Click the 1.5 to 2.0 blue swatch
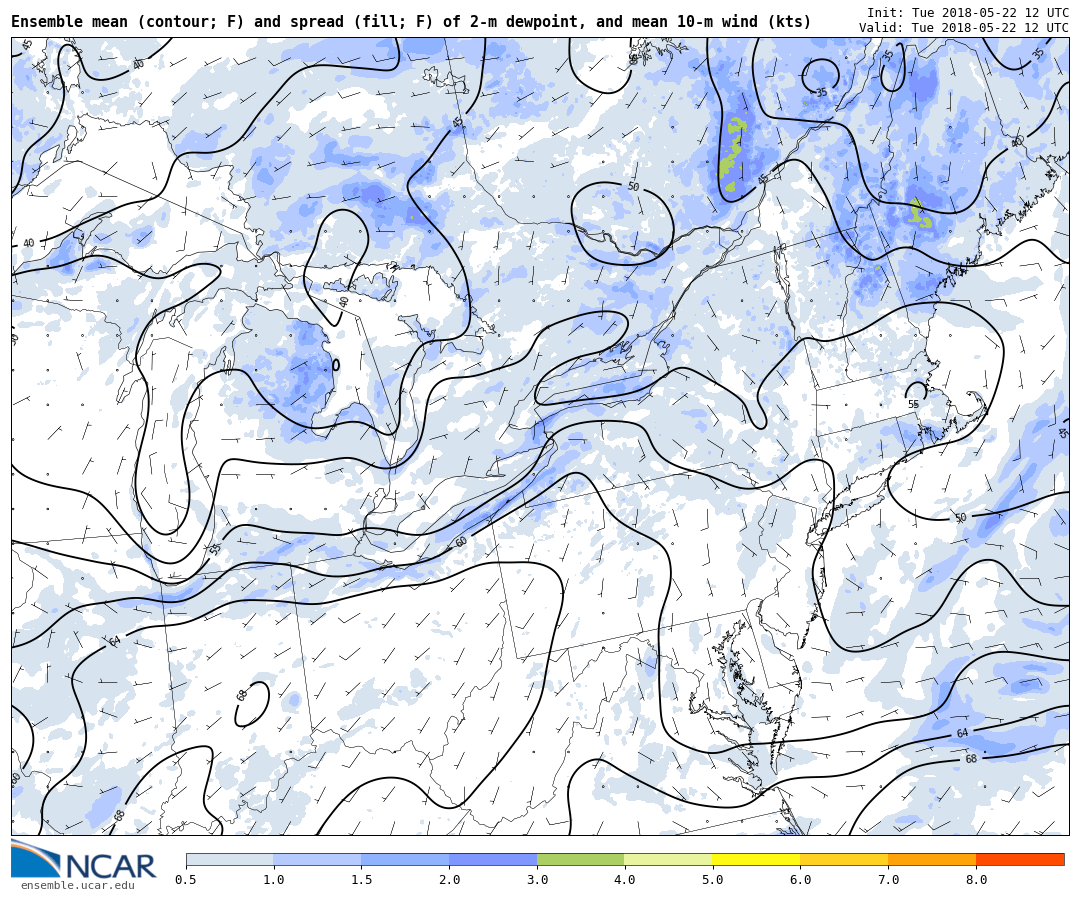 [406, 859]
